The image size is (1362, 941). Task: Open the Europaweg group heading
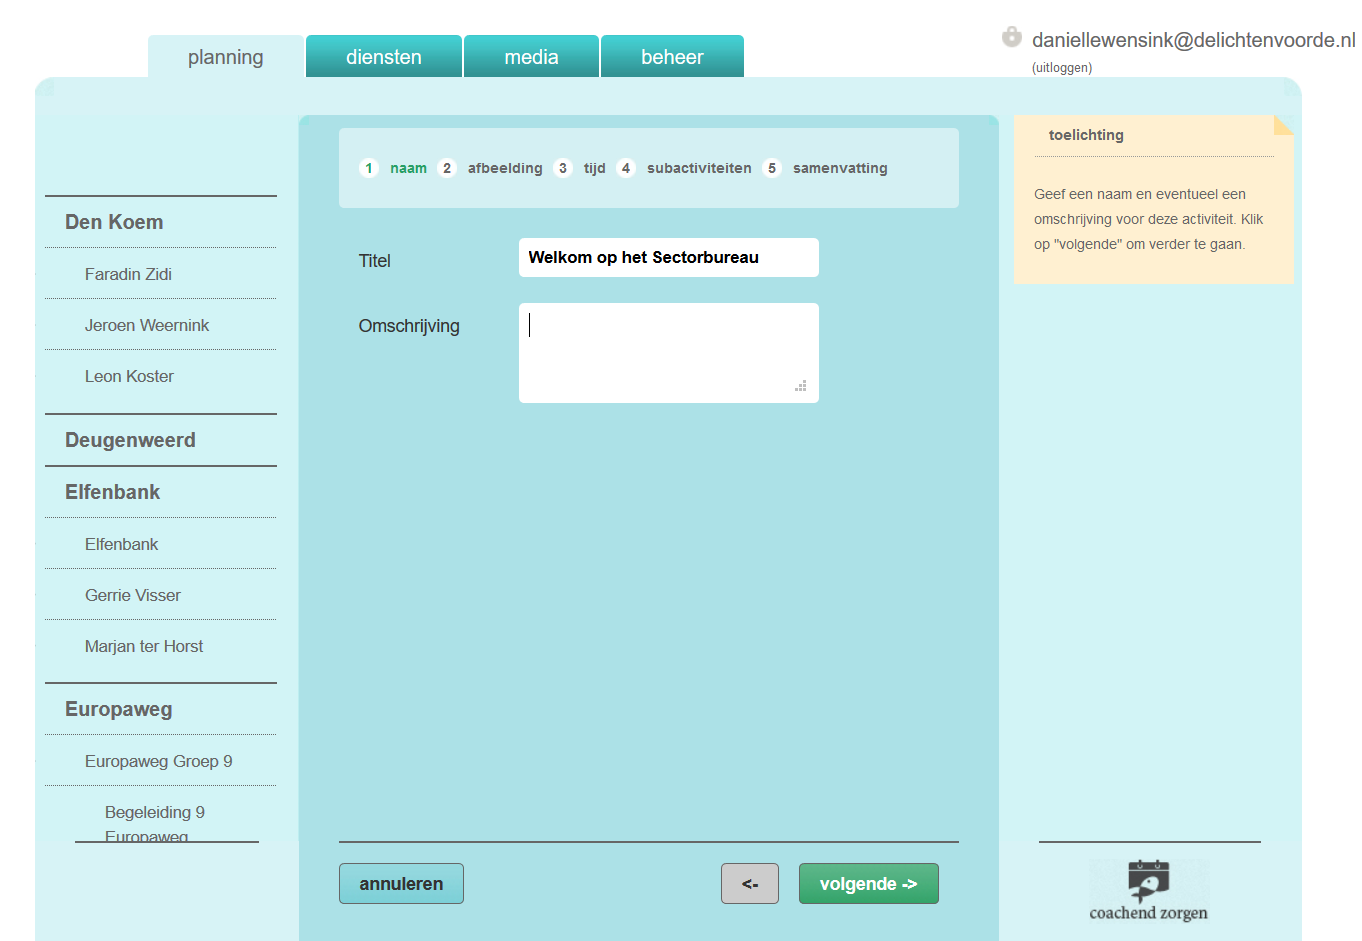[x=118, y=709]
